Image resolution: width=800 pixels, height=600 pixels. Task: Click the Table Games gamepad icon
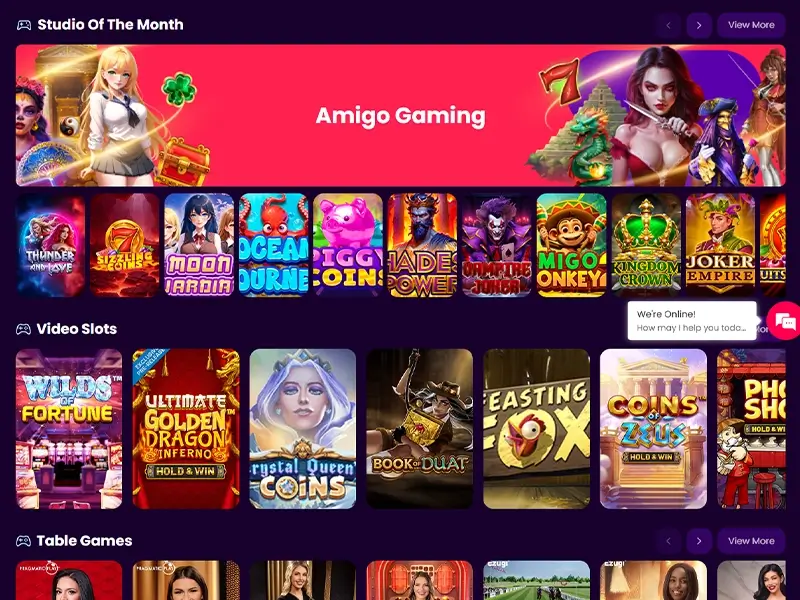point(23,541)
